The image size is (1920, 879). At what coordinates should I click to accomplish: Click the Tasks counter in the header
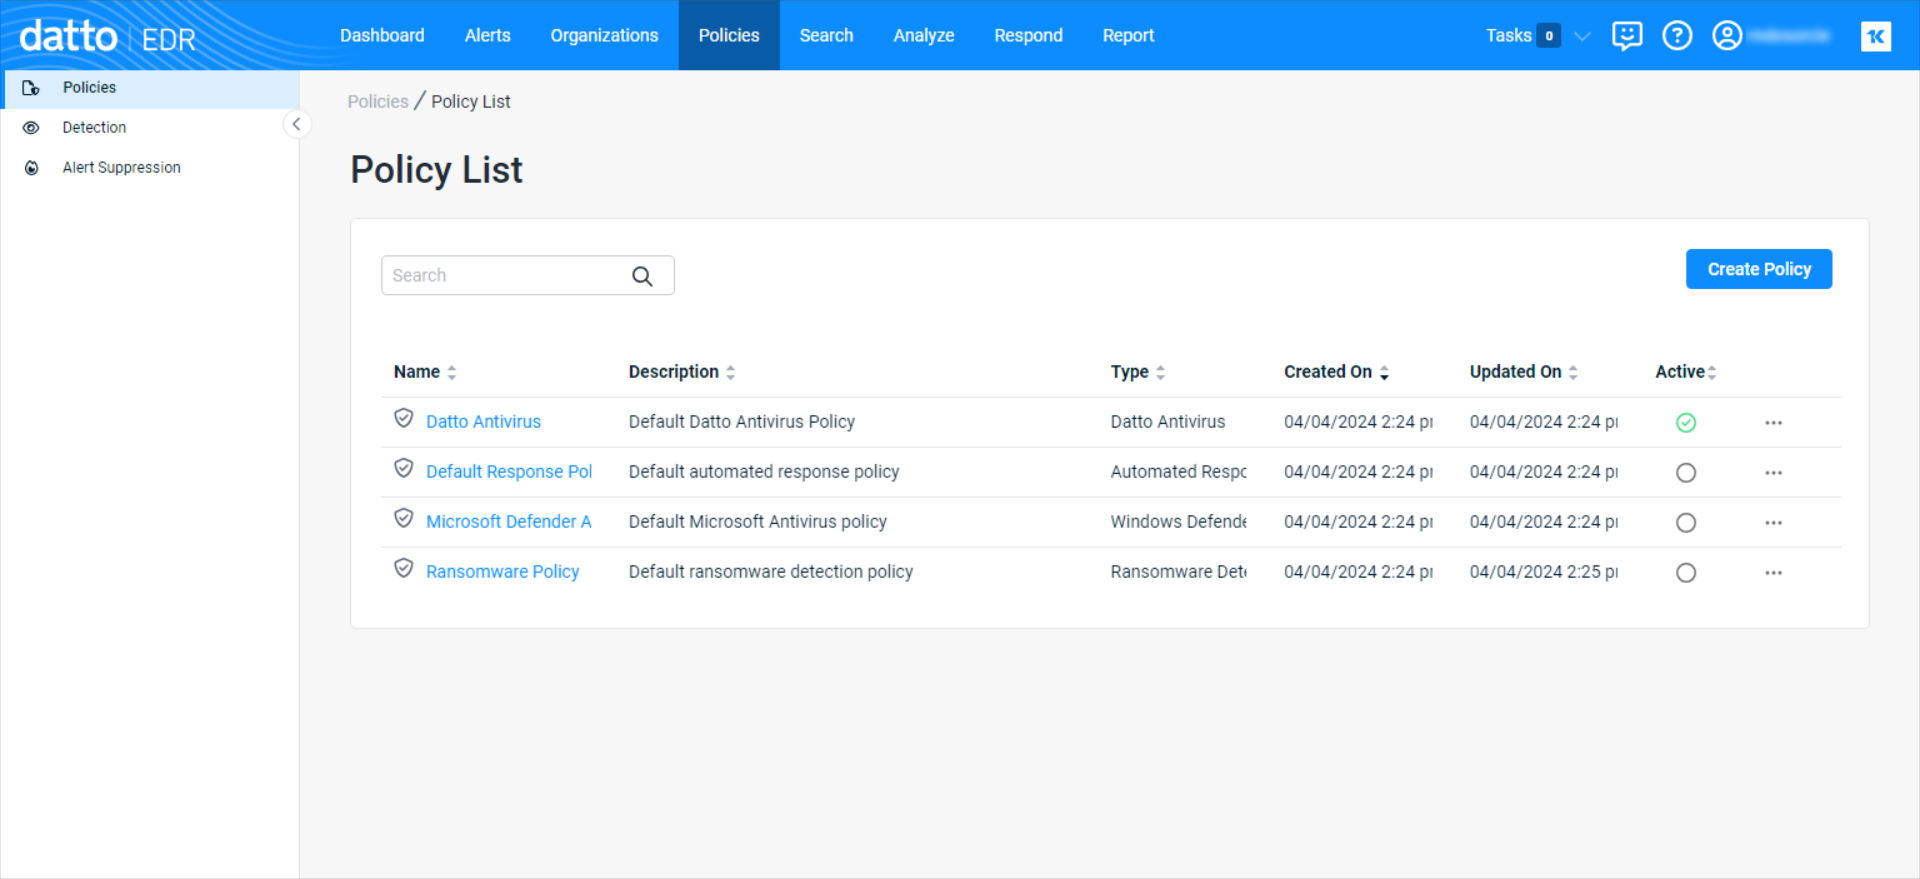click(1549, 36)
